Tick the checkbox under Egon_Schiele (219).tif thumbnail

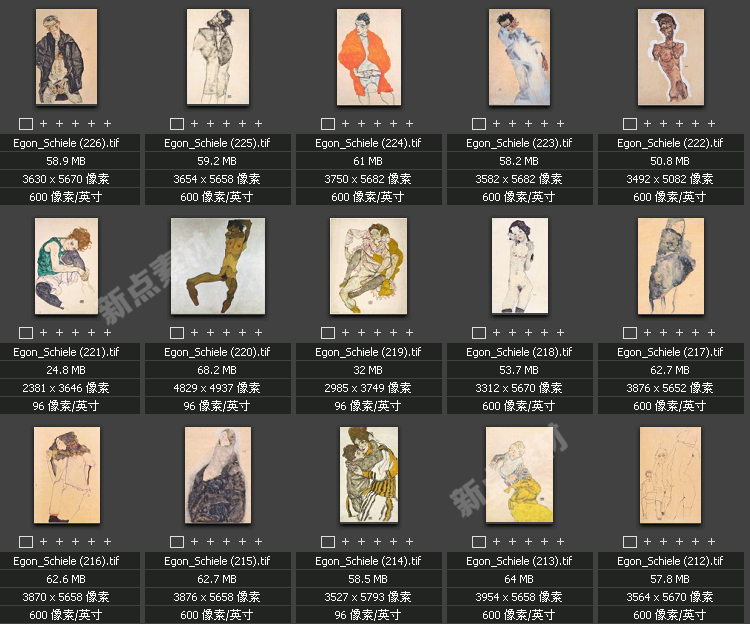click(x=328, y=333)
